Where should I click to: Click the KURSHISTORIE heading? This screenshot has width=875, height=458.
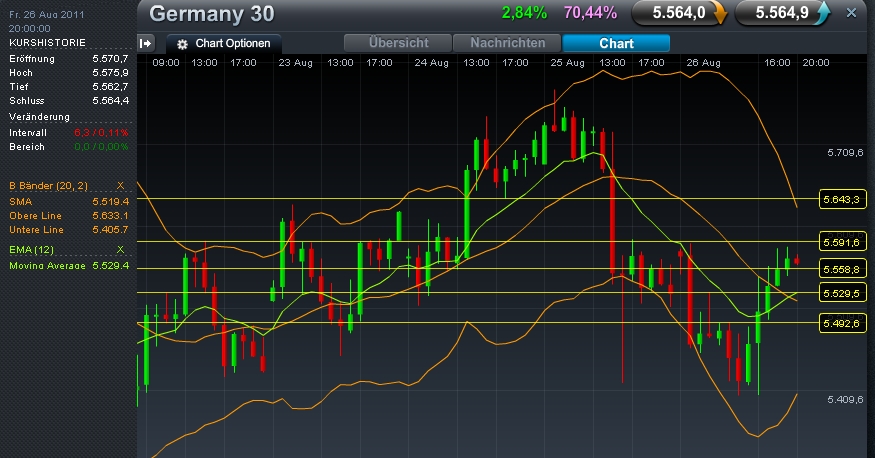point(47,42)
